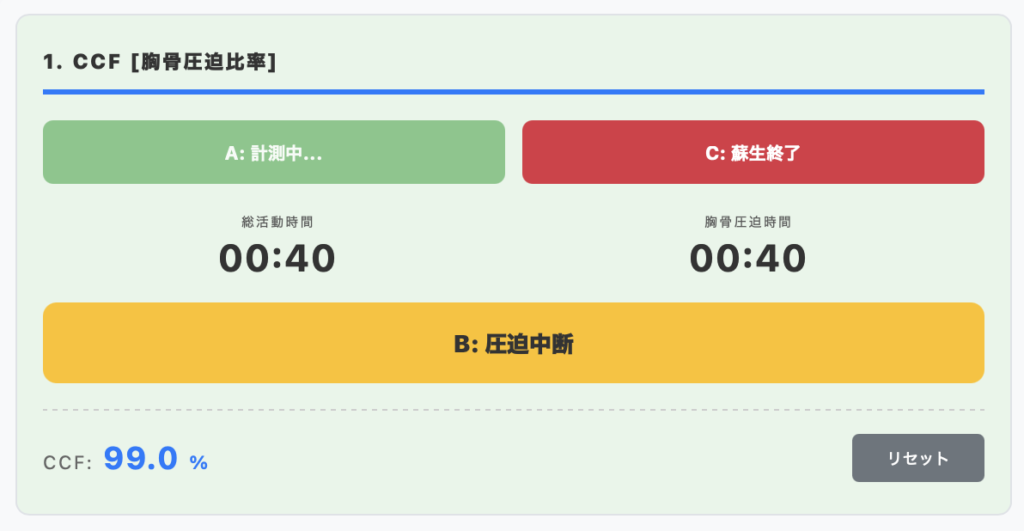Click the number 1. in the heading
1024x531 pixels.
(x=53, y=63)
